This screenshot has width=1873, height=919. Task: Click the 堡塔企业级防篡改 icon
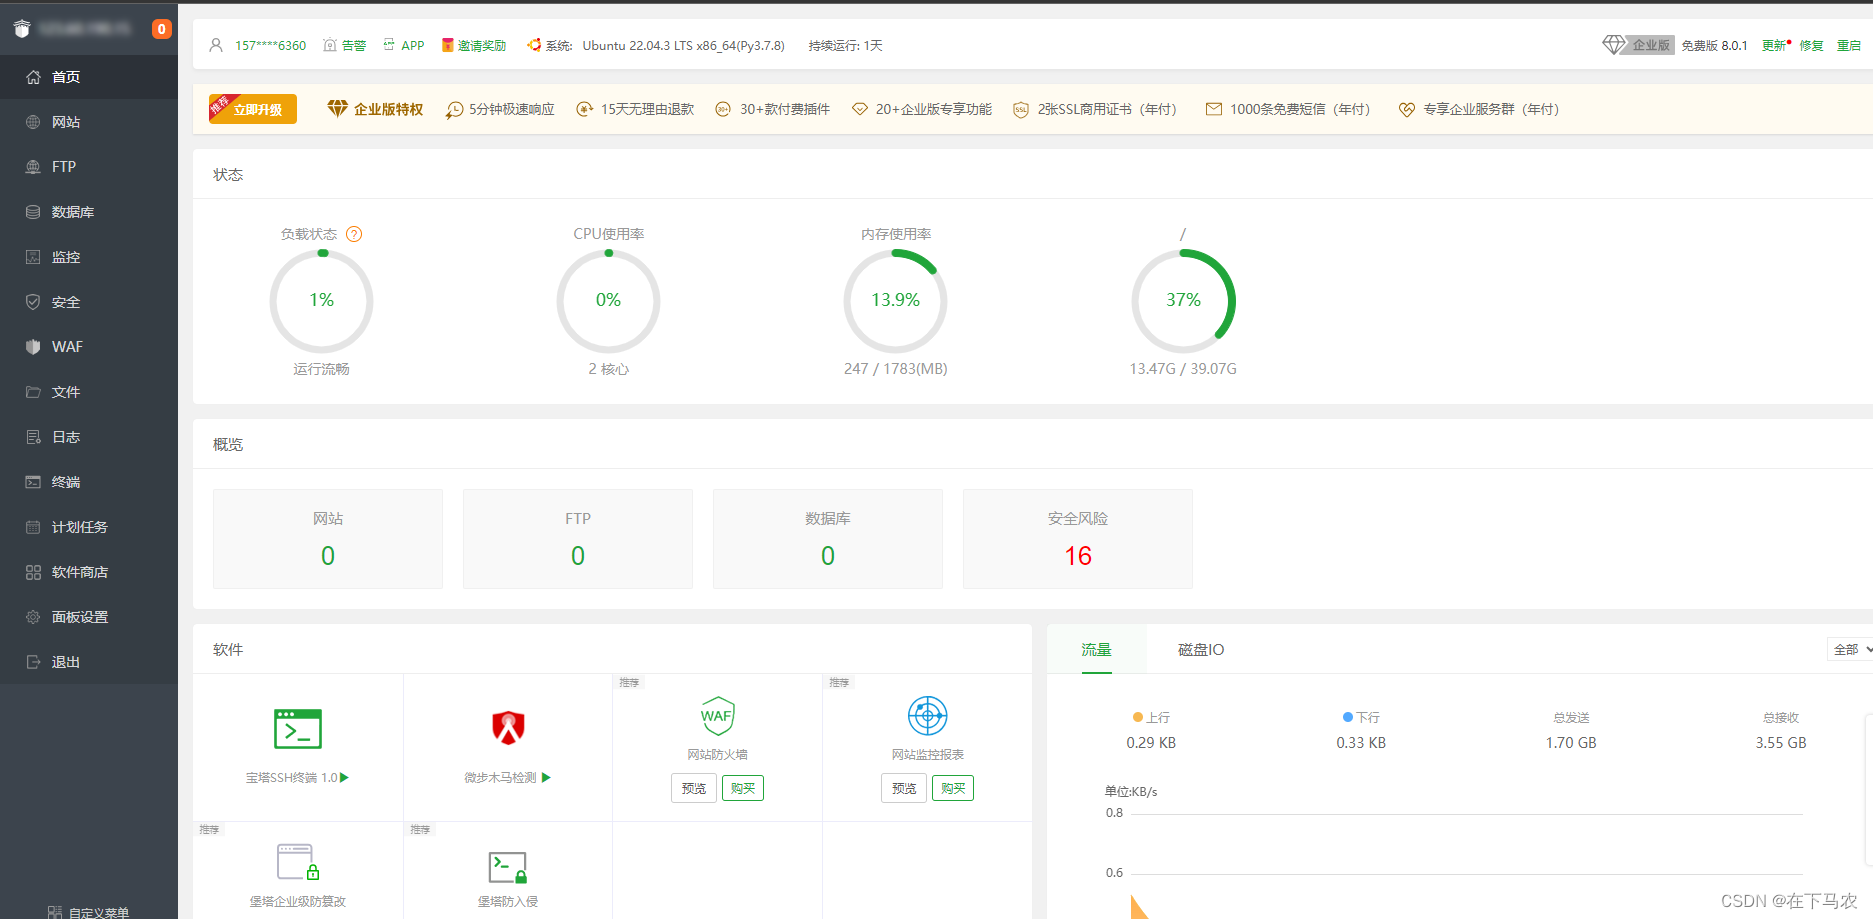coord(298,862)
